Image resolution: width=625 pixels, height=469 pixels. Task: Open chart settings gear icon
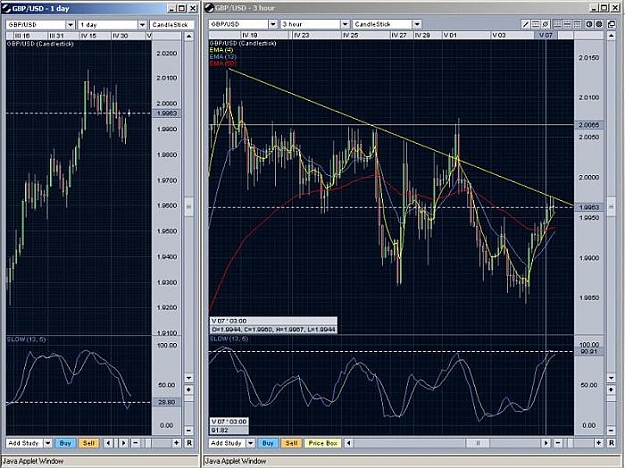(599, 25)
